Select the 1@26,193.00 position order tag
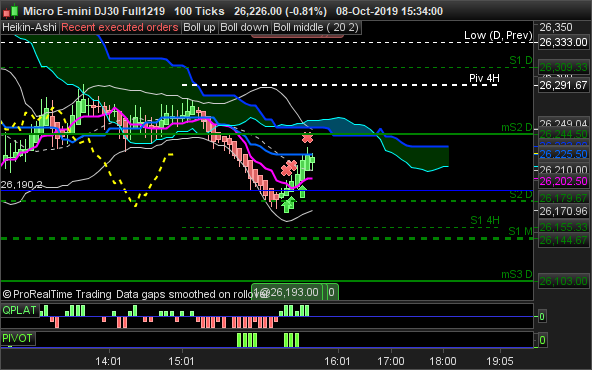592x370 pixels. coord(287,292)
